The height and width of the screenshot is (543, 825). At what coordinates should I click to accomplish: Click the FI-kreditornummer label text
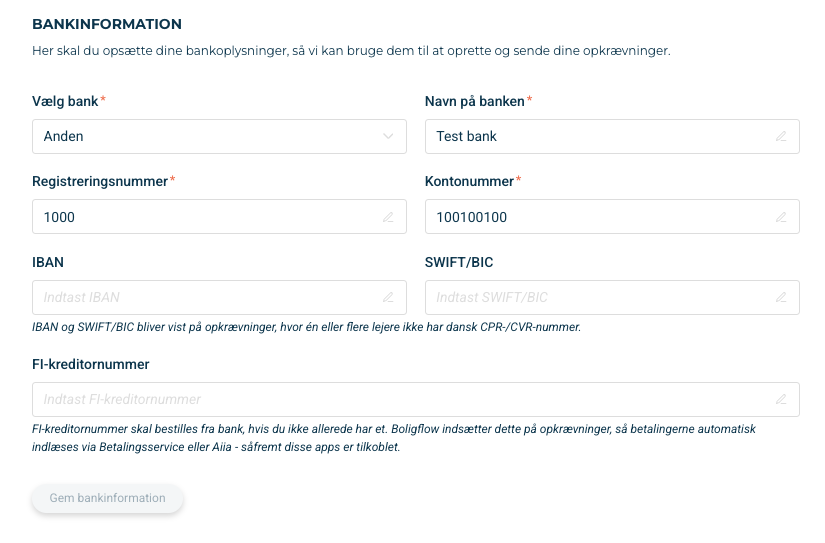(90, 365)
